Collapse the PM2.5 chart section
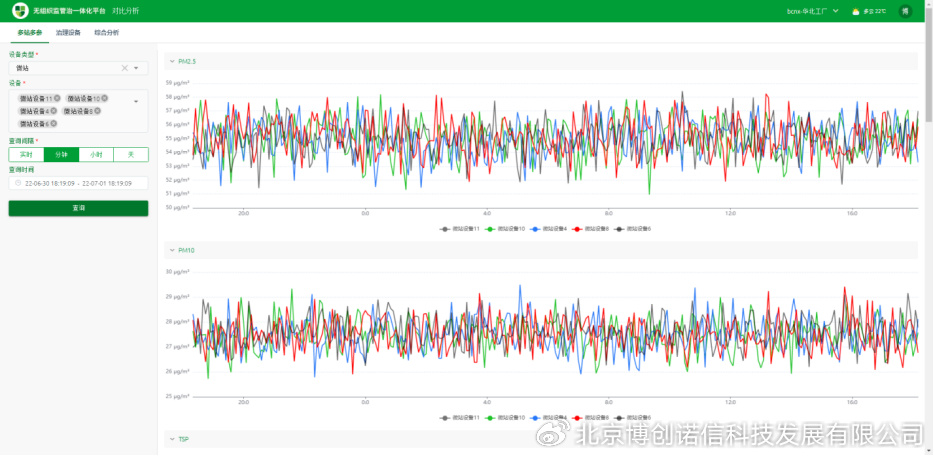 [x=171, y=62]
